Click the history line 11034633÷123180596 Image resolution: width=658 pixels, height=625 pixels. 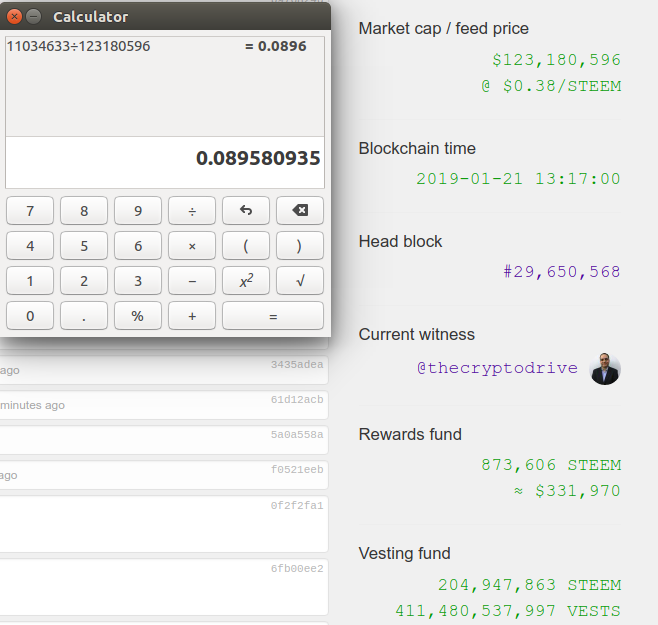pyautogui.click(x=78, y=46)
